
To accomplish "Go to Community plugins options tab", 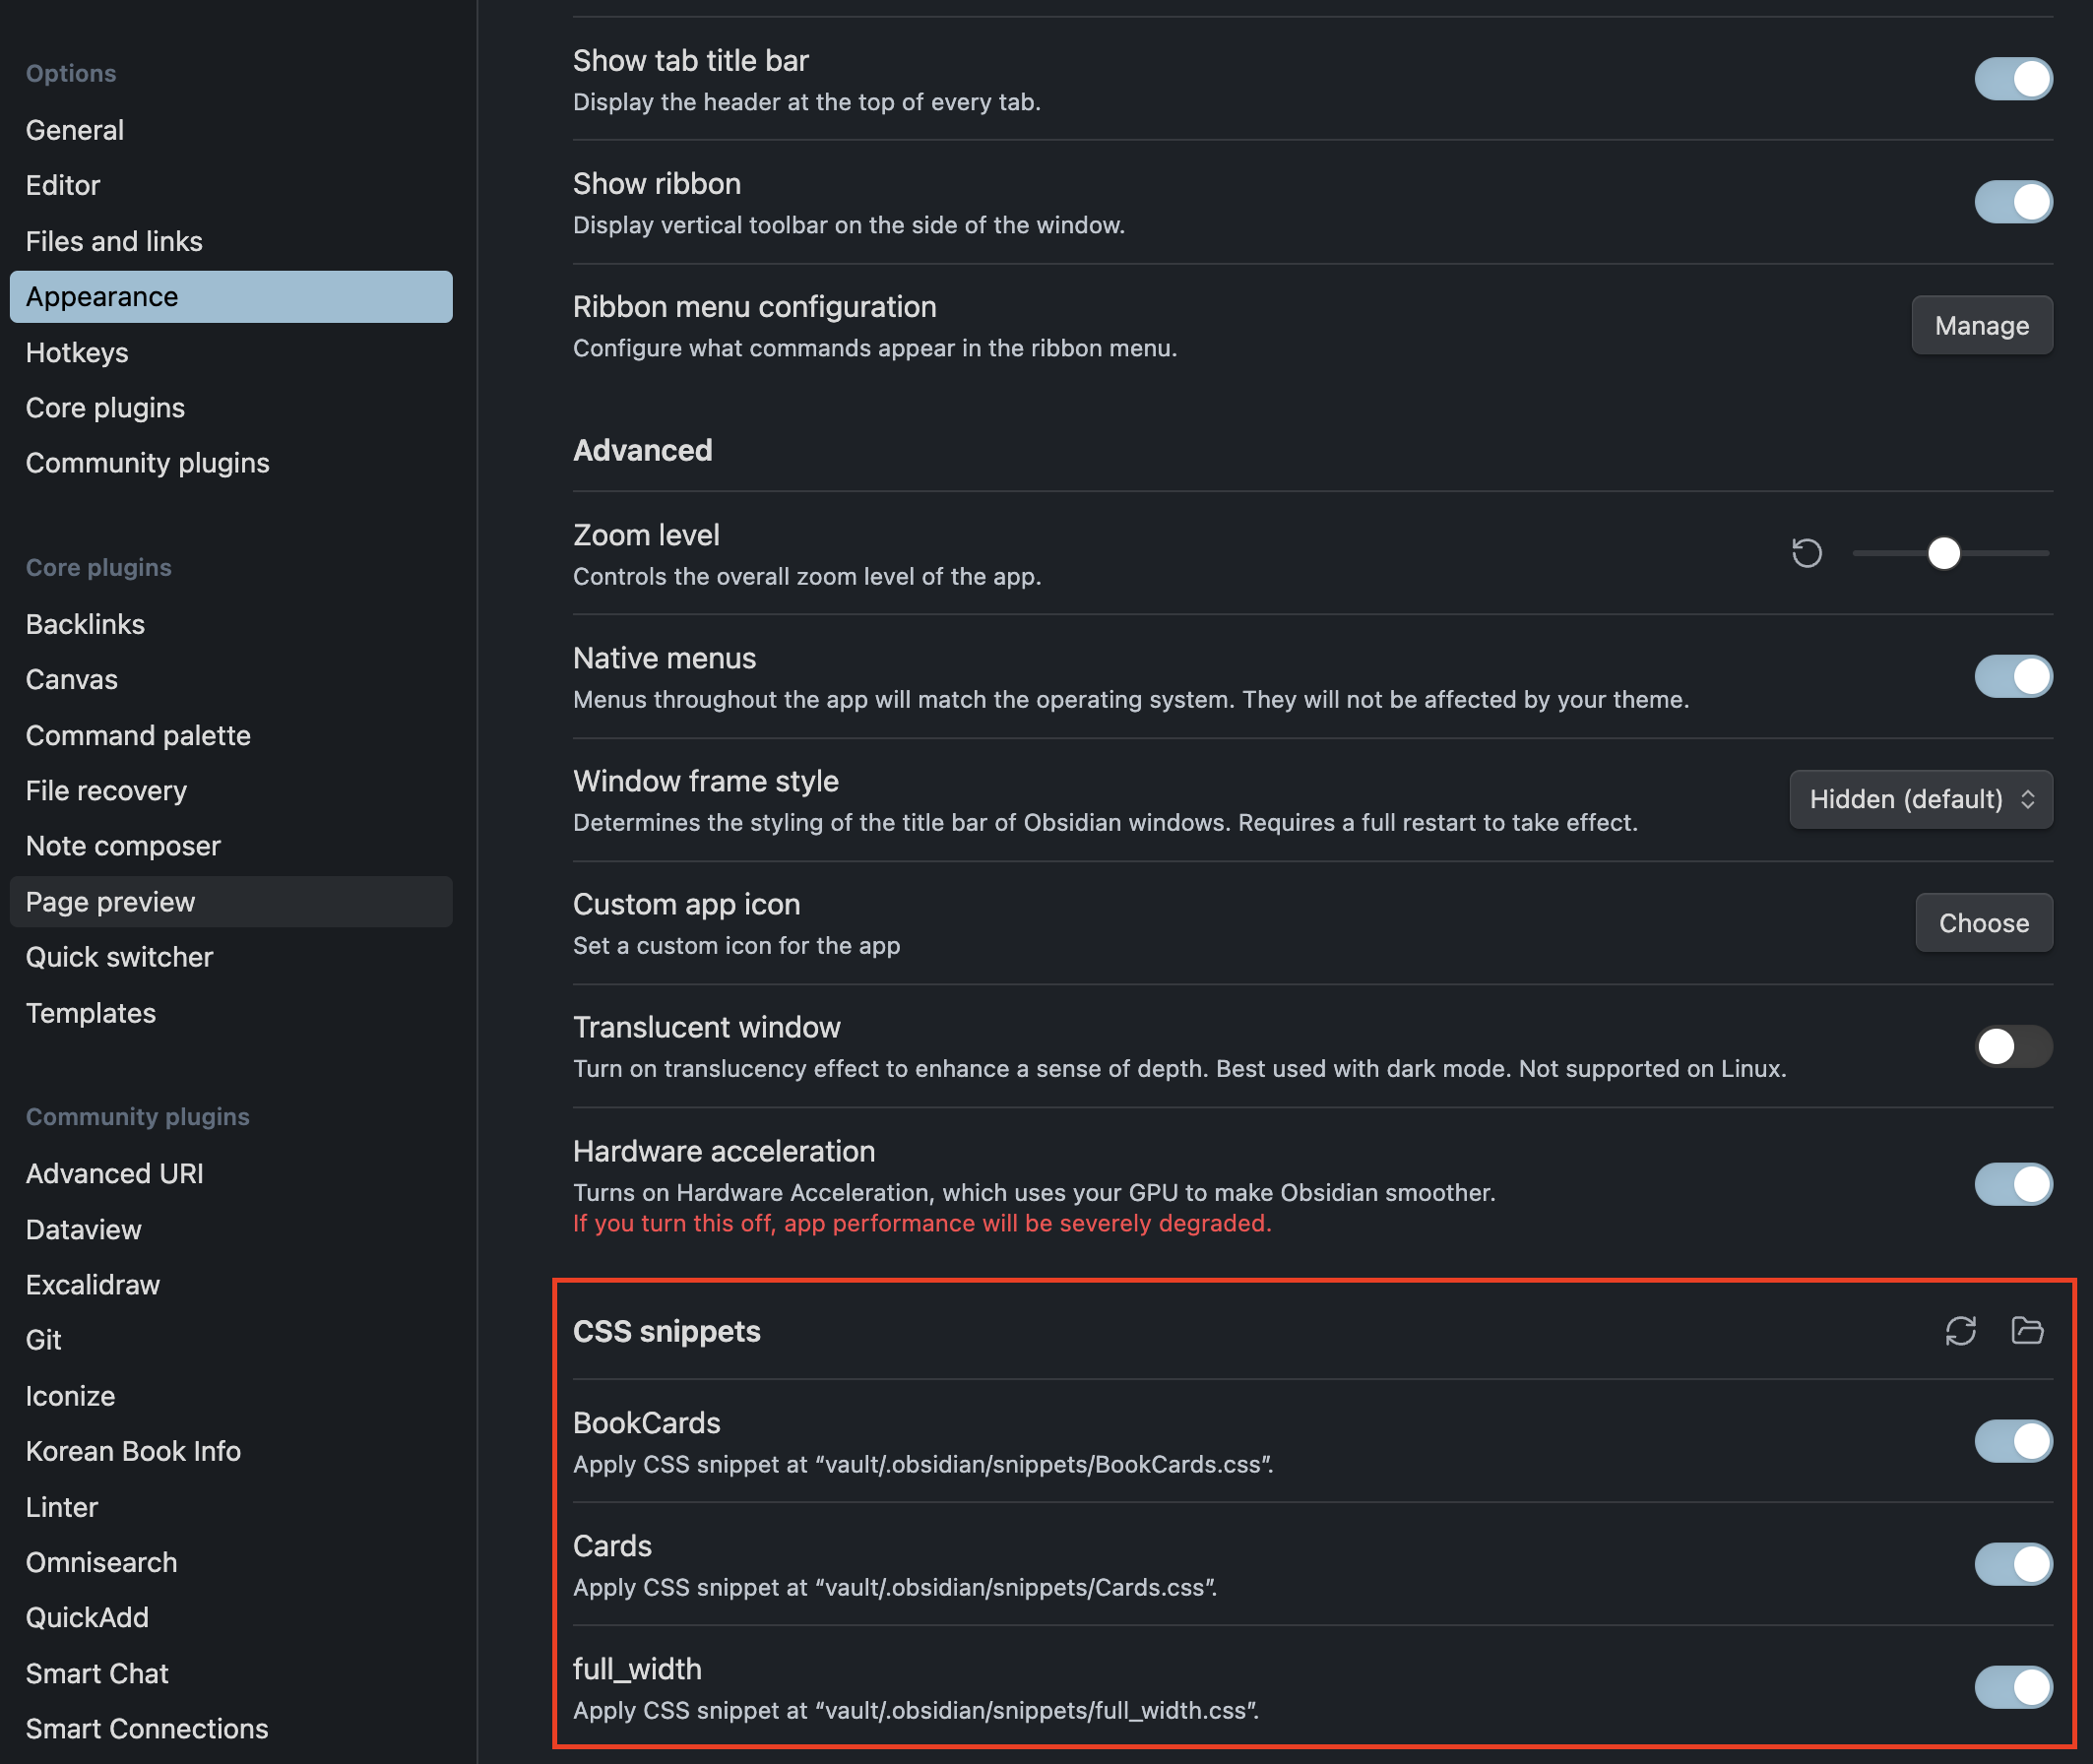I will (x=147, y=463).
